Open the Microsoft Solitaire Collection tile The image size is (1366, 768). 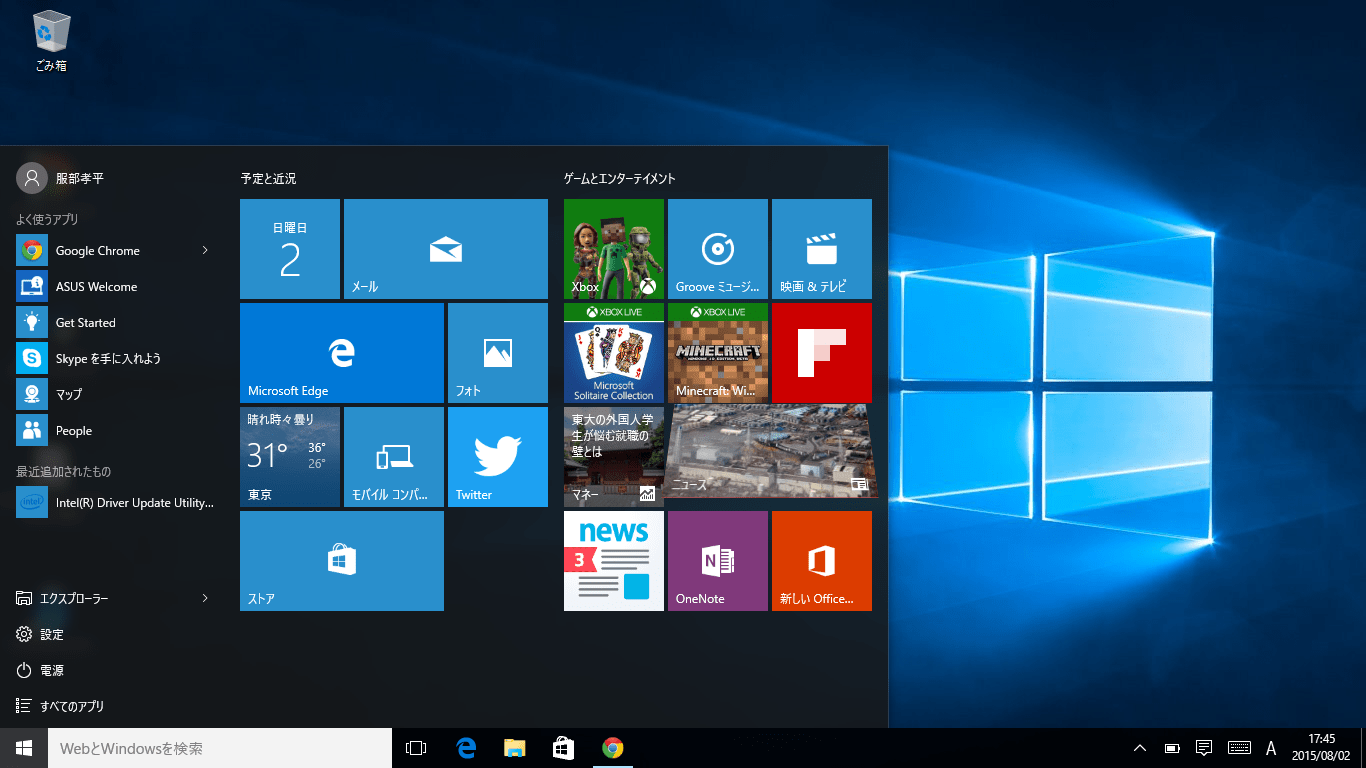click(x=614, y=353)
